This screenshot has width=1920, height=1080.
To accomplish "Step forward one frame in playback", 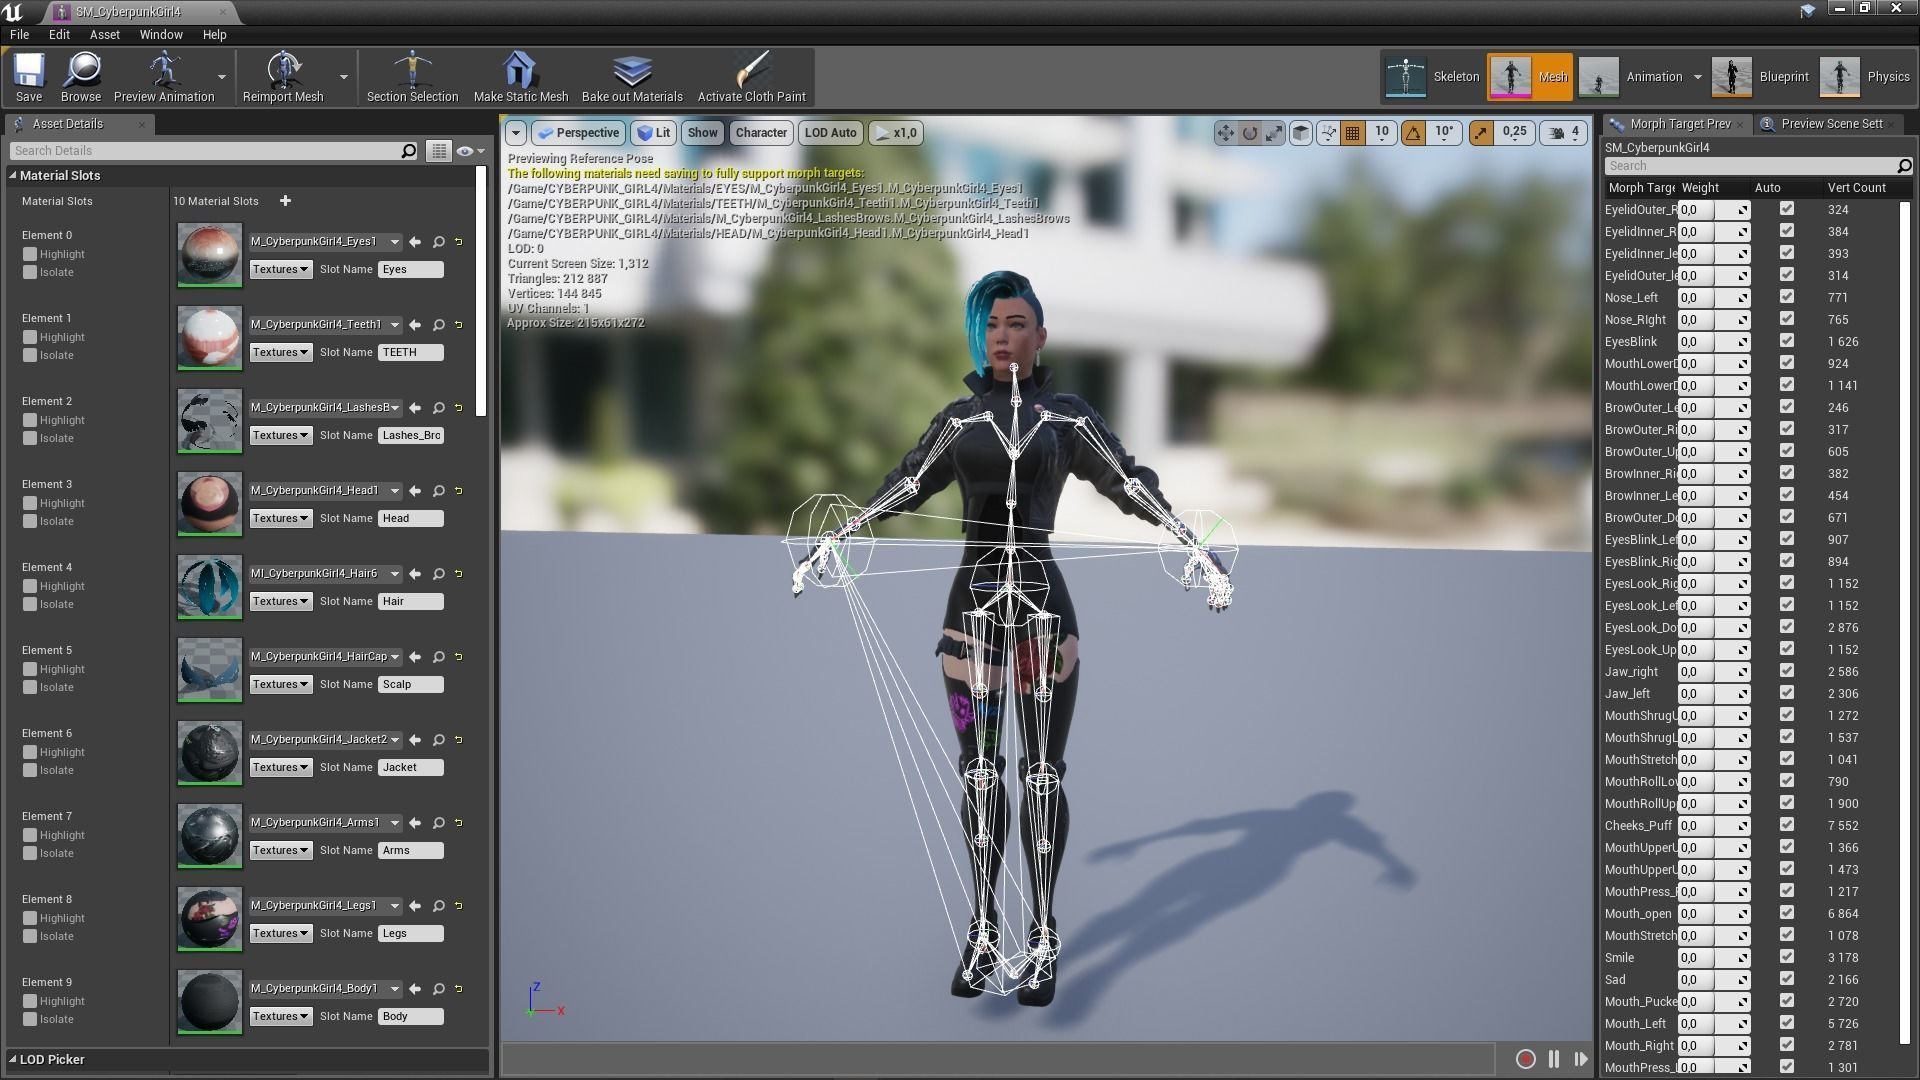I will tap(1581, 1059).
